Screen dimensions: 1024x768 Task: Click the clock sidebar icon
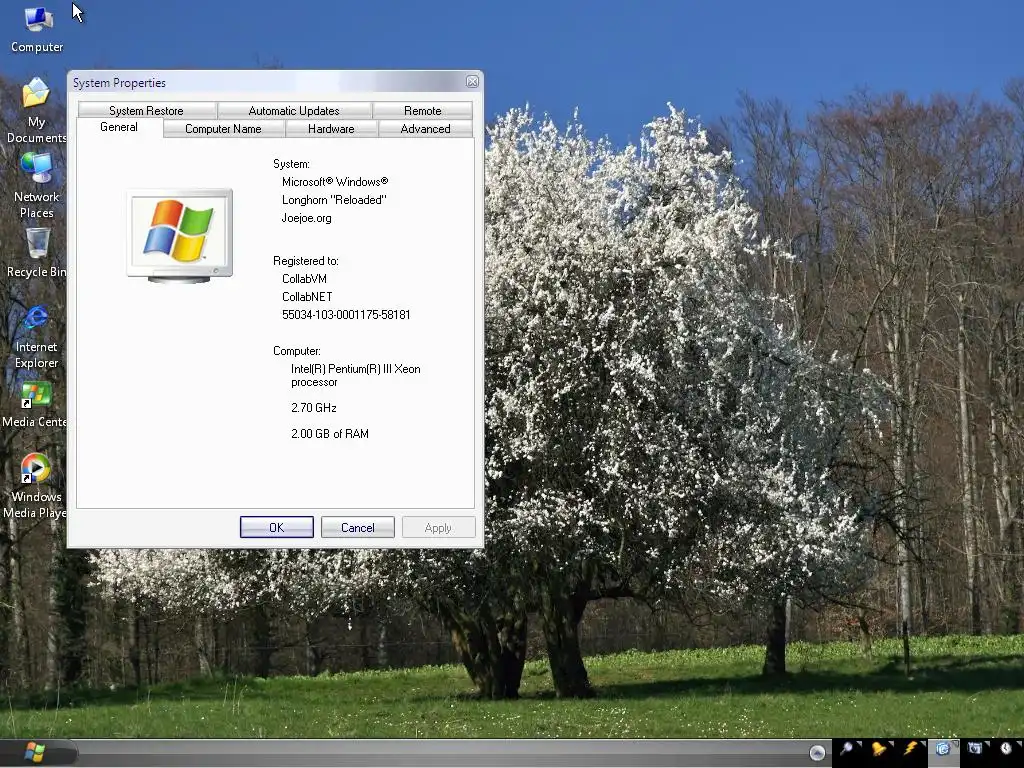[x=1006, y=748]
